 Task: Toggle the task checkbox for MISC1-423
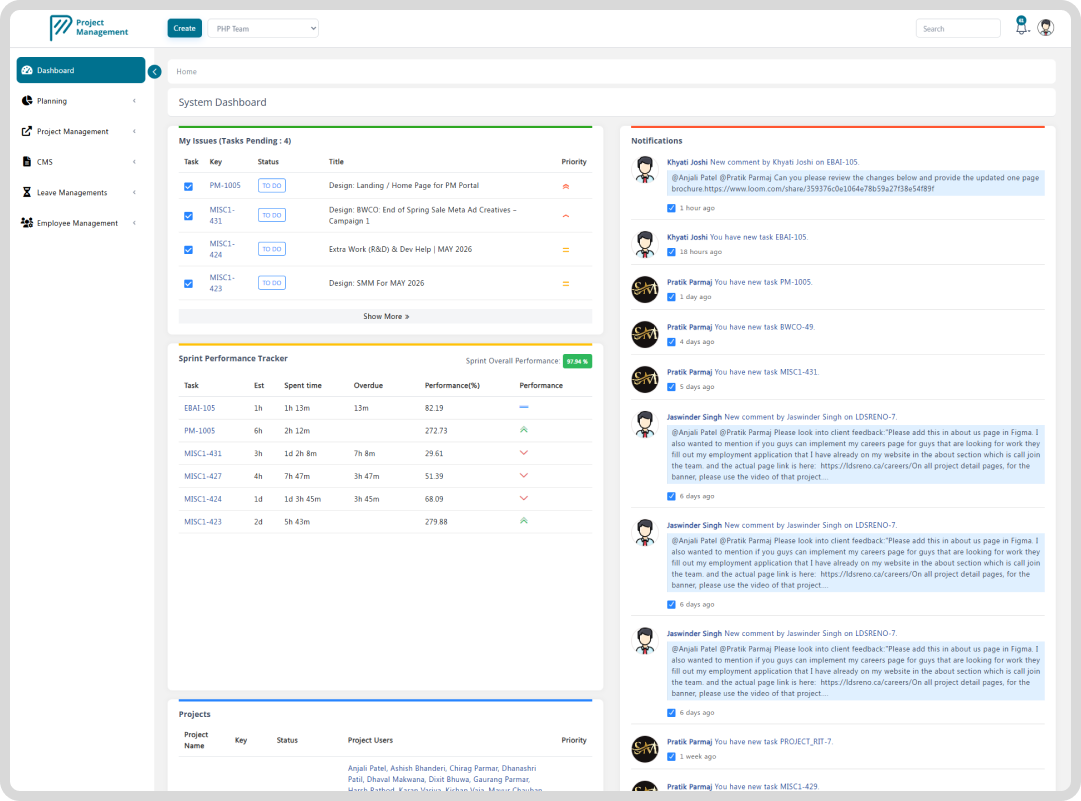tap(188, 283)
